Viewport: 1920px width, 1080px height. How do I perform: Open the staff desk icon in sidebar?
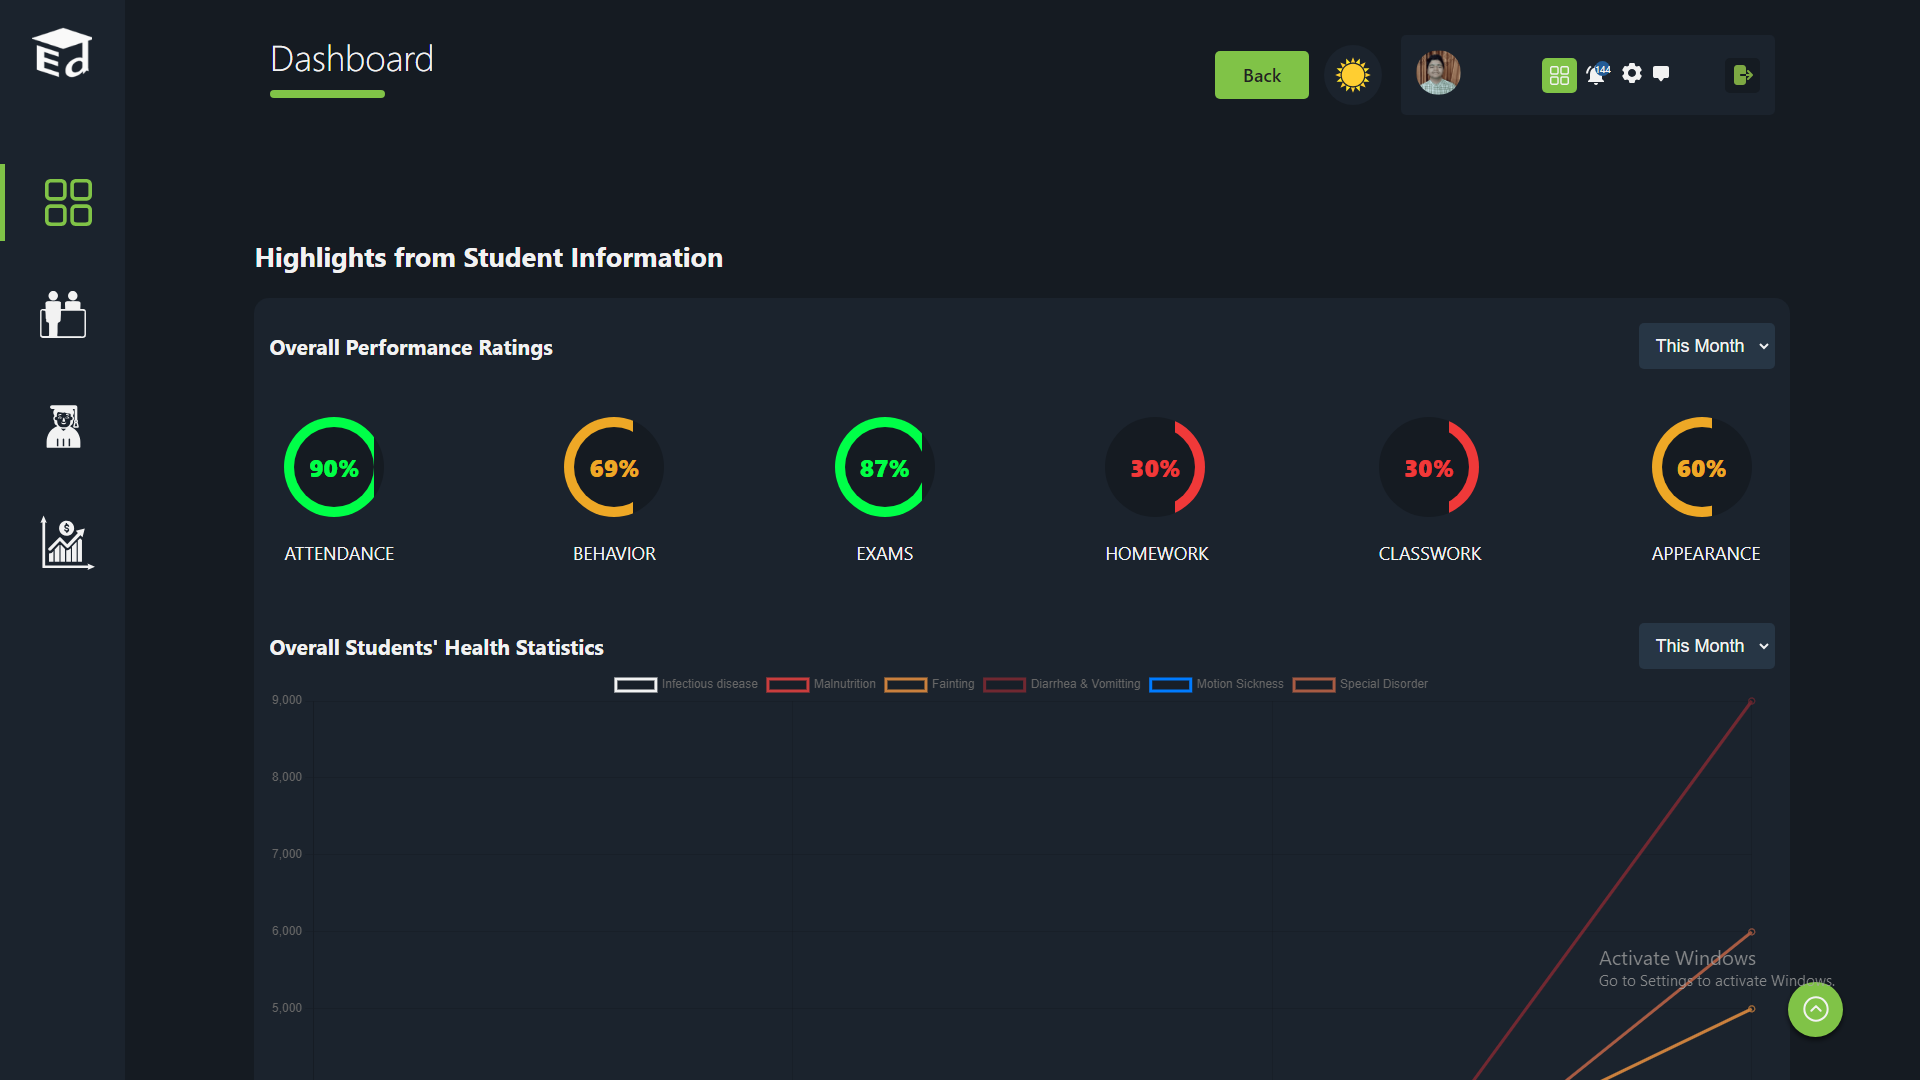[63, 315]
